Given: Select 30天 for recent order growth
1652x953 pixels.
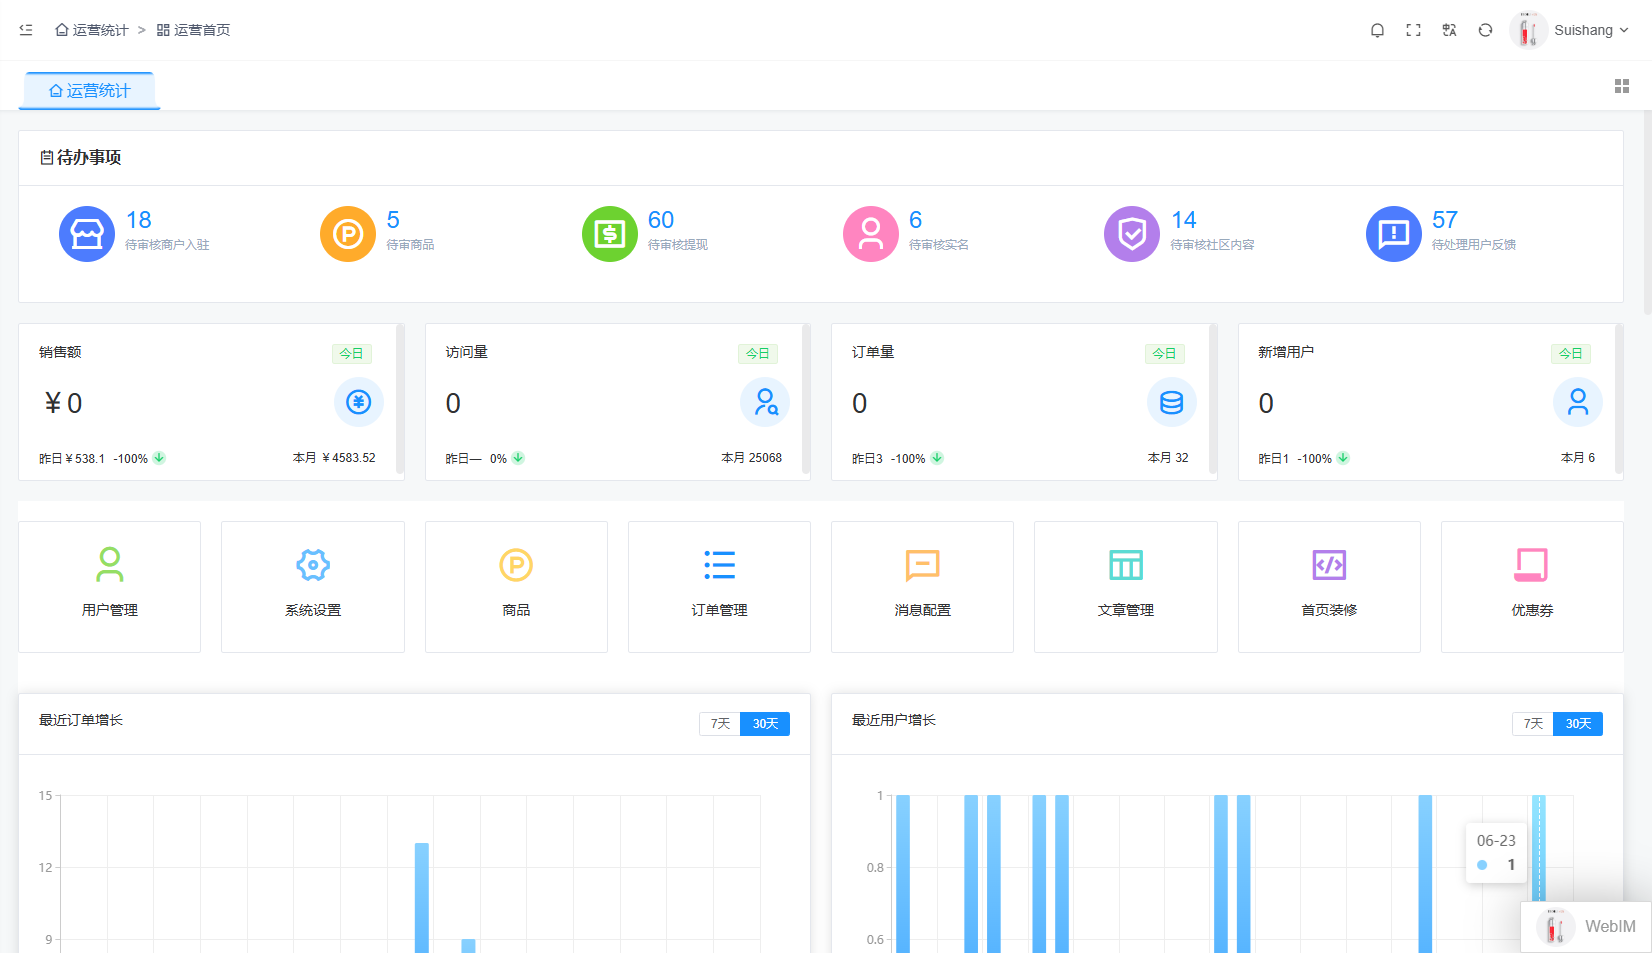Looking at the screenshot, I should pyautogui.click(x=765, y=724).
